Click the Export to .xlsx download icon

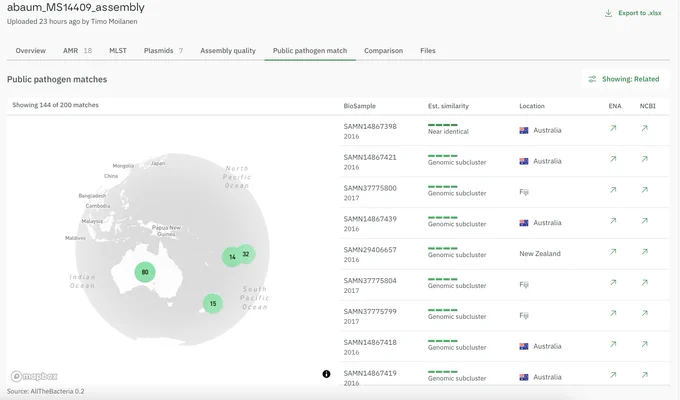pos(608,13)
